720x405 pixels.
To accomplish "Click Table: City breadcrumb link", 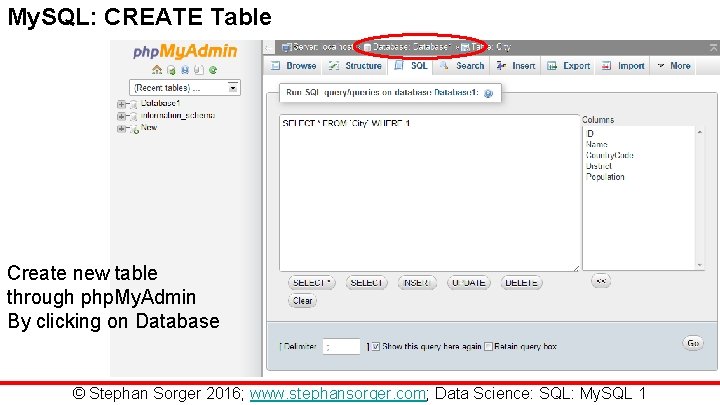I will (486, 47).
